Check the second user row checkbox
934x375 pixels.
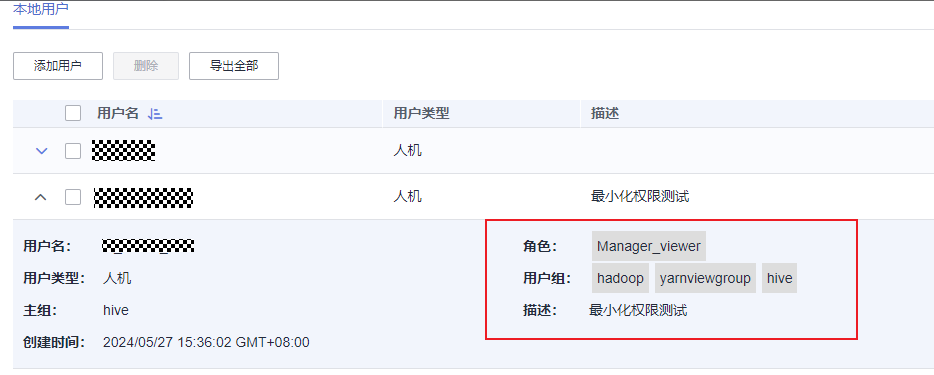pyautogui.click(x=73, y=197)
